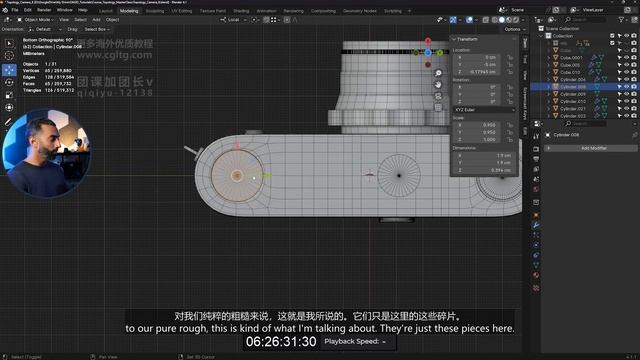Viewport: 640px width, 360px height.
Task: Select the Move tool
Action: click(x=9, y=70)
